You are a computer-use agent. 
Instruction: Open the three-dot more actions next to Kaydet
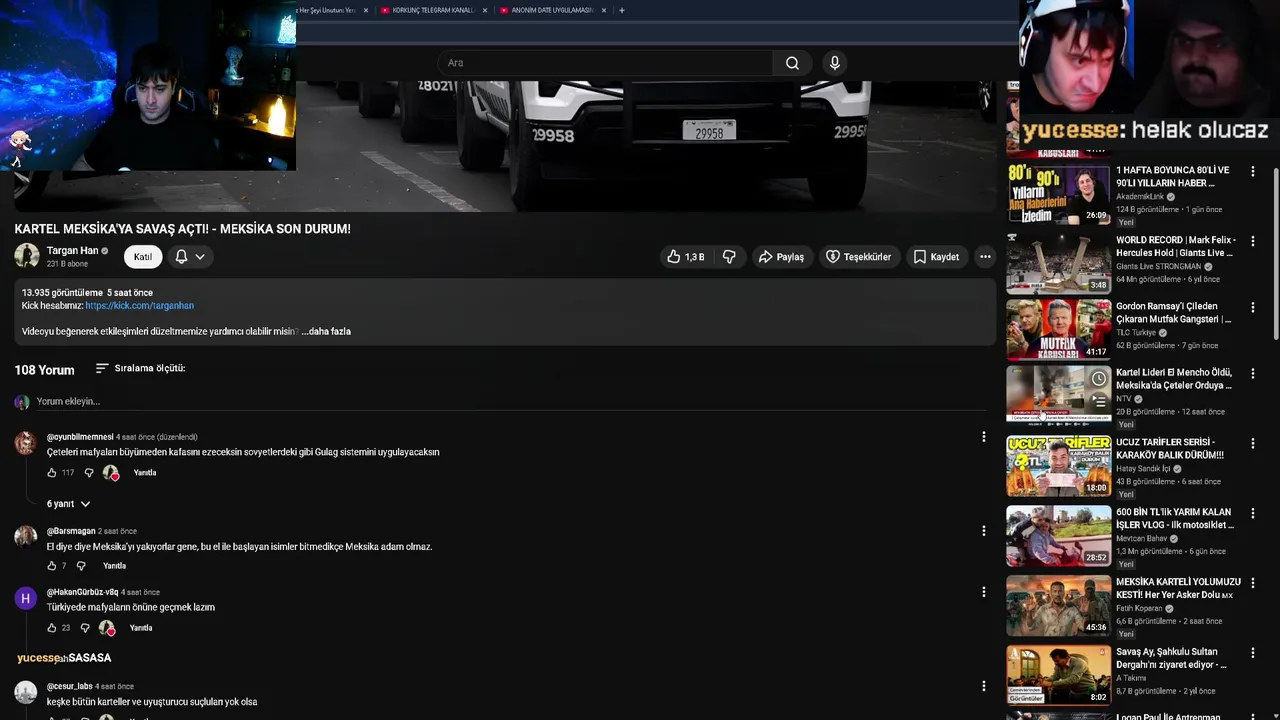click(x=985, y=257)
